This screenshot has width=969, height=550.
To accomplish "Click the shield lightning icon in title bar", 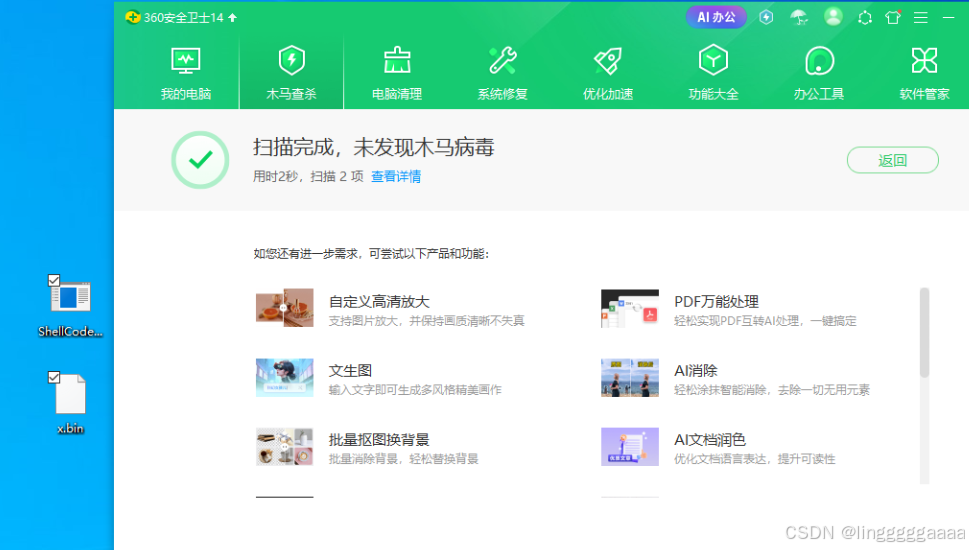I will 766,17.
